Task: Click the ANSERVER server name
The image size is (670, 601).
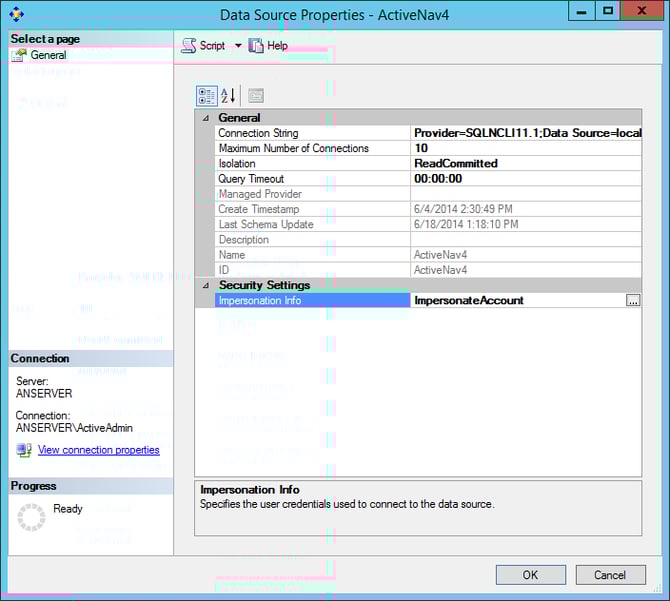Action: [x=44, y=393]
